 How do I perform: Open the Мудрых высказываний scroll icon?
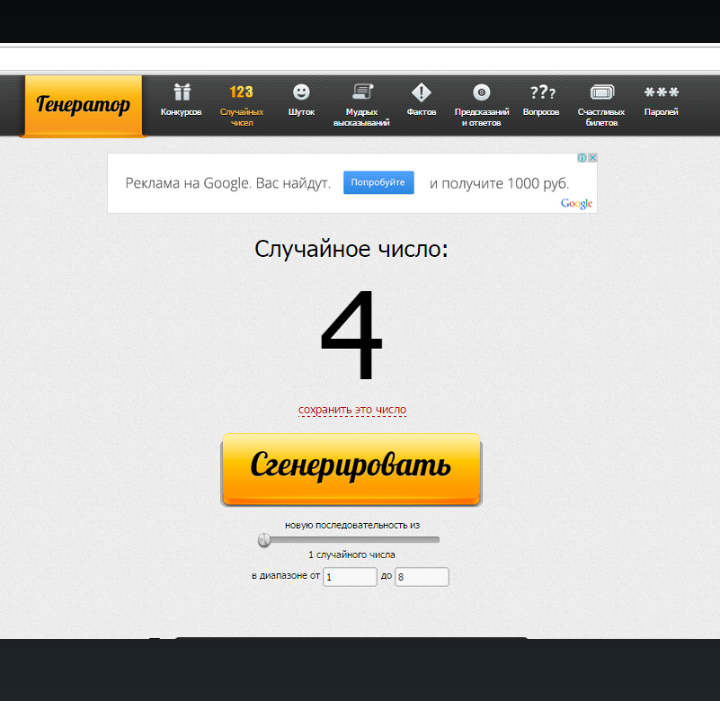click(x=362, y=92)
